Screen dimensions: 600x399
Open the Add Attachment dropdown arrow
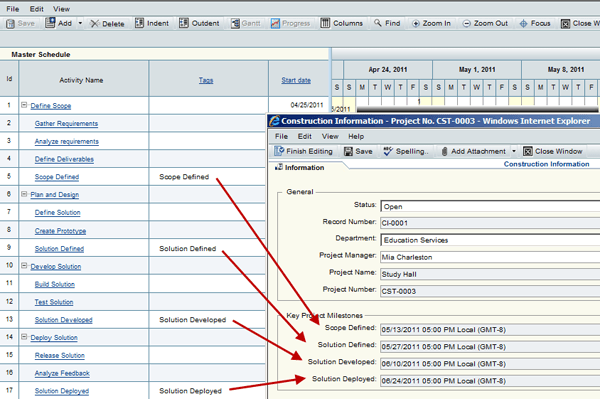tap(514, 151)
